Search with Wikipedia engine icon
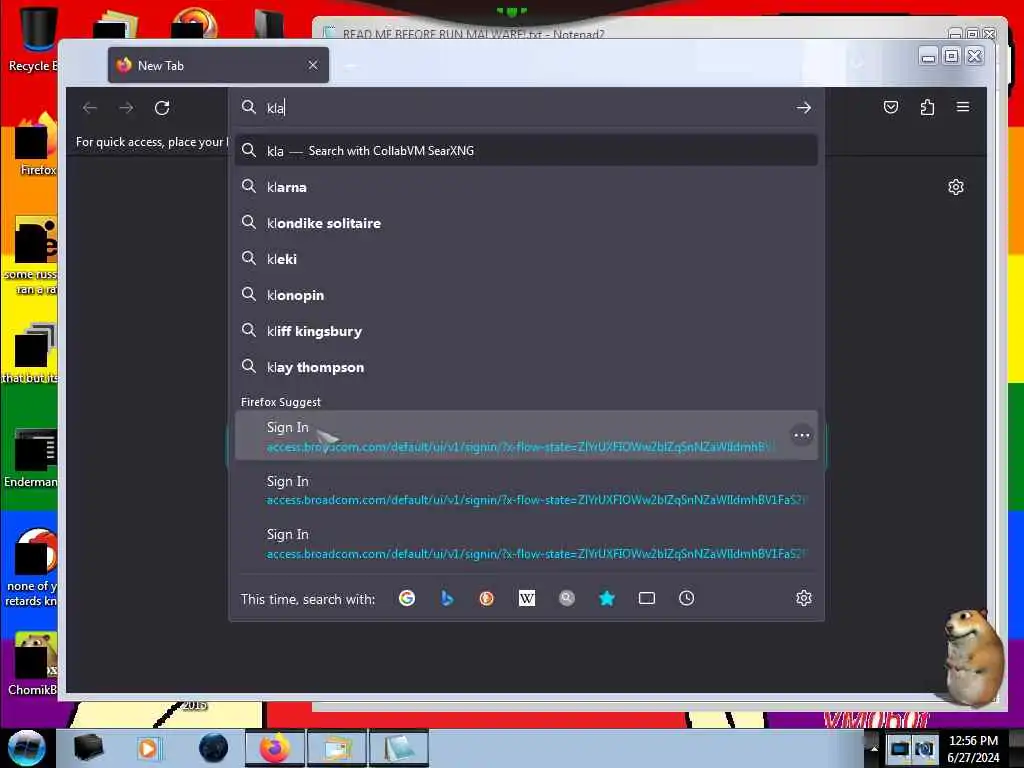1024x768 pixels. (x=527, y=598)
